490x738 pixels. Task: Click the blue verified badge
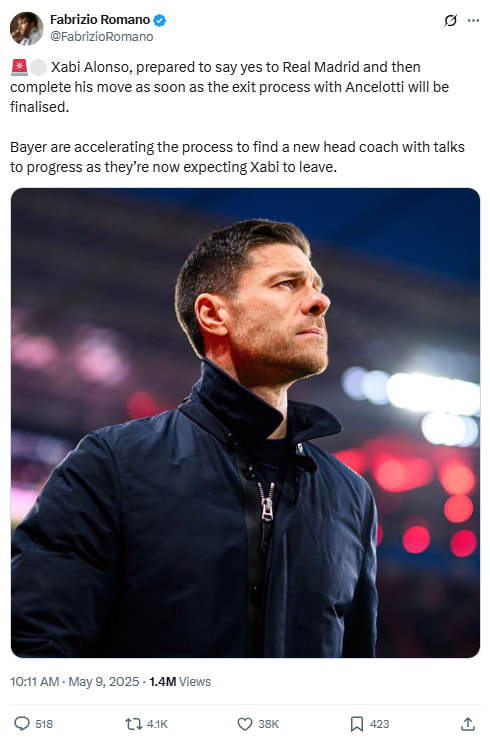(160, 20)
